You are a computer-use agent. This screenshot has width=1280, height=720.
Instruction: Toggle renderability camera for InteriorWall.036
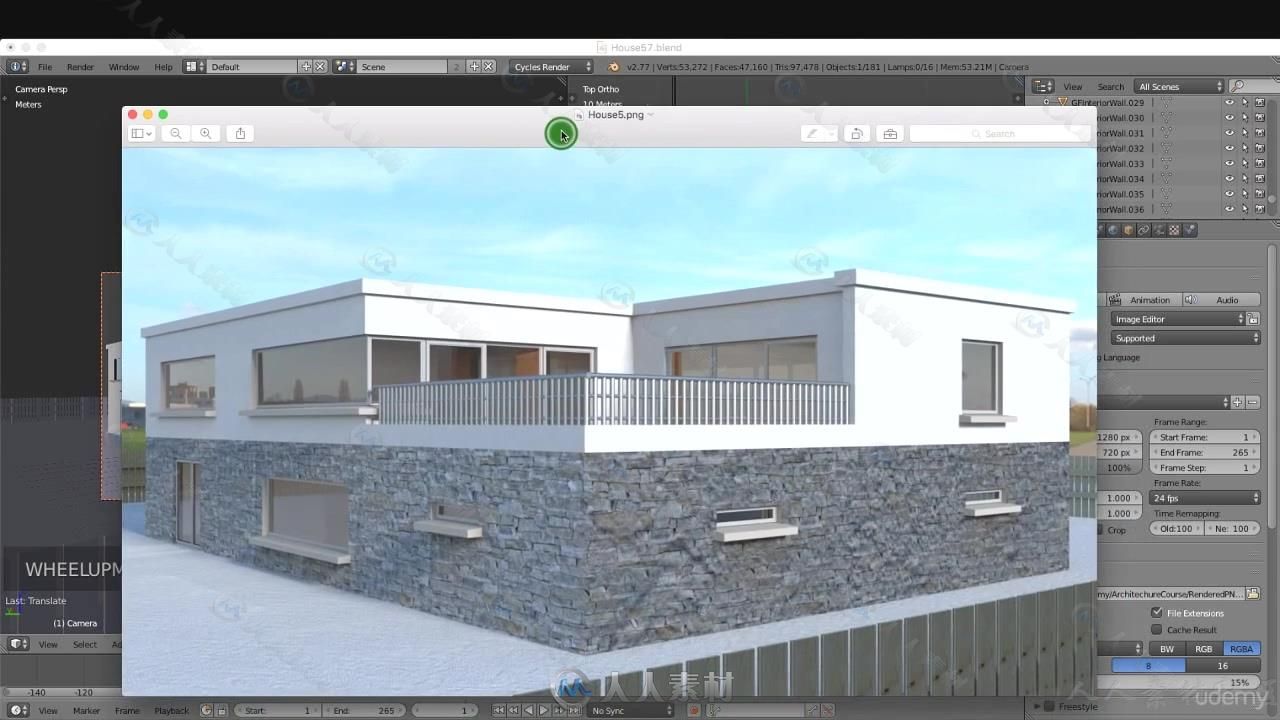[1259, 210]
